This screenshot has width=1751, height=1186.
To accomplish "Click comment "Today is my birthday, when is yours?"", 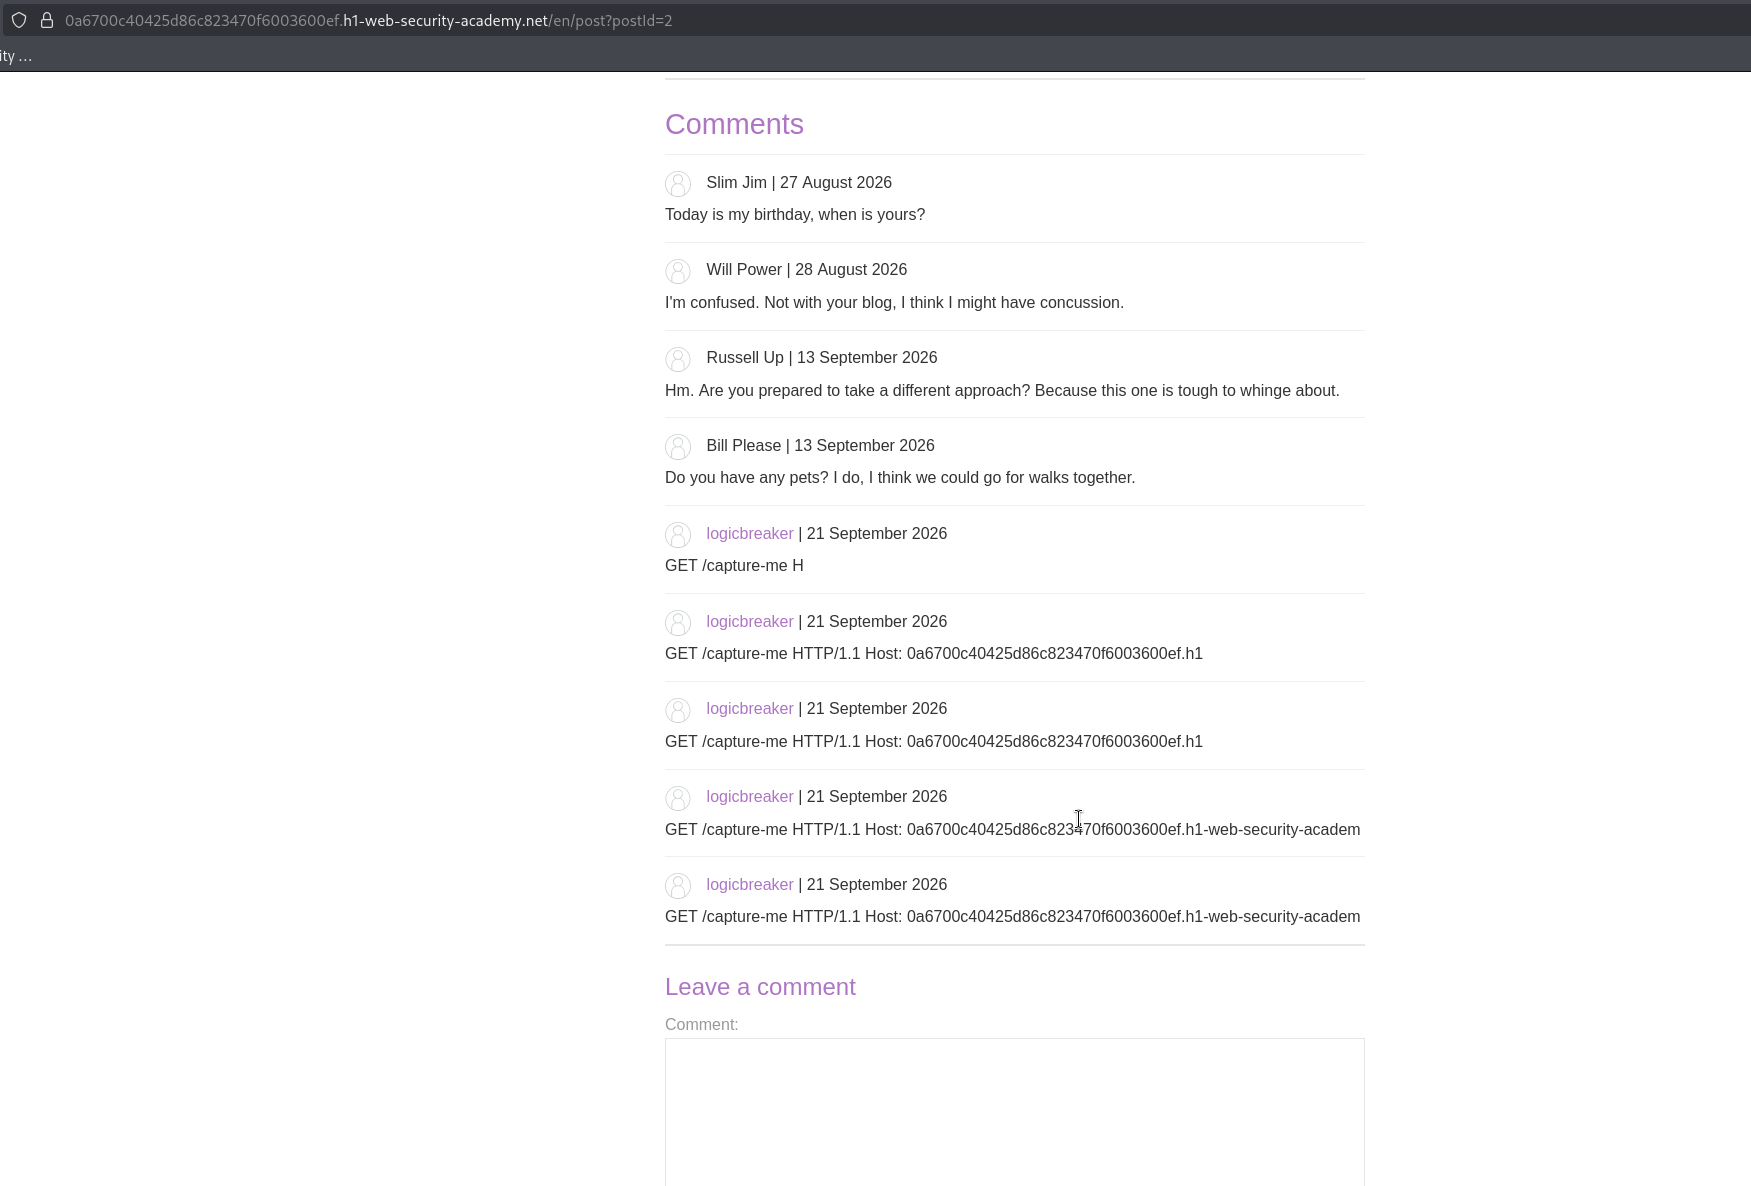I will (795, 215).
